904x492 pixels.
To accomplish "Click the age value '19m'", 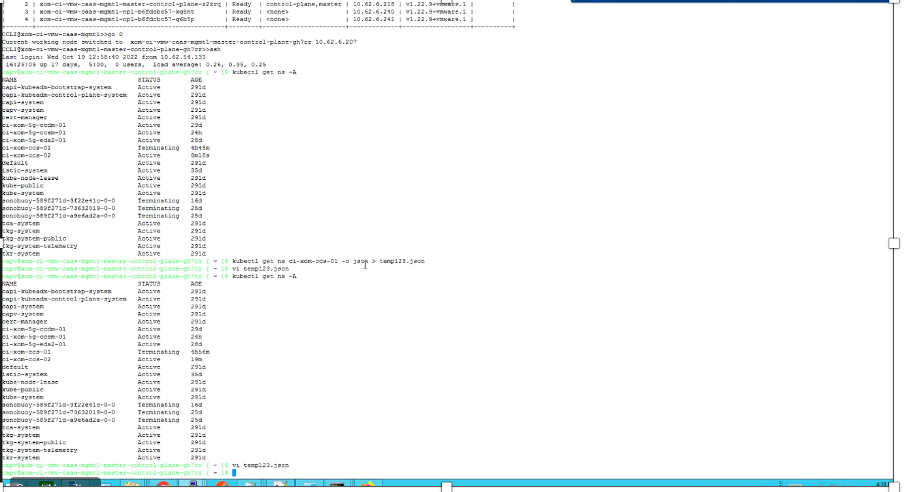I will pos(197,359).
